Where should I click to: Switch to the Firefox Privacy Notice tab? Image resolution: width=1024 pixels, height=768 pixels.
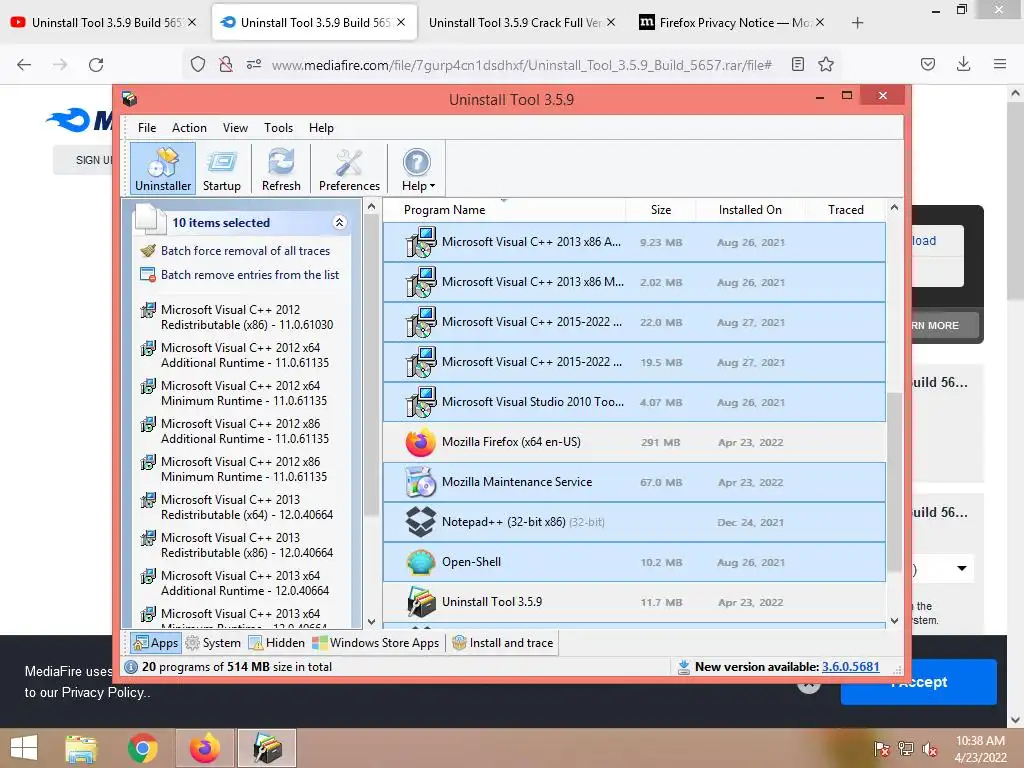pyautogui.click(x=732, y=23)
